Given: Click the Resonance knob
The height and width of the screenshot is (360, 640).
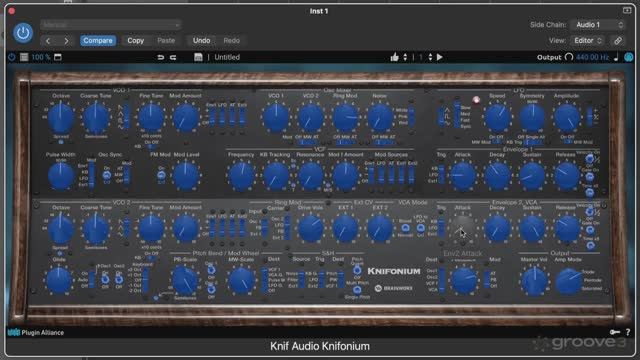Looking at the screenshot, I should (x=311, y=176).
